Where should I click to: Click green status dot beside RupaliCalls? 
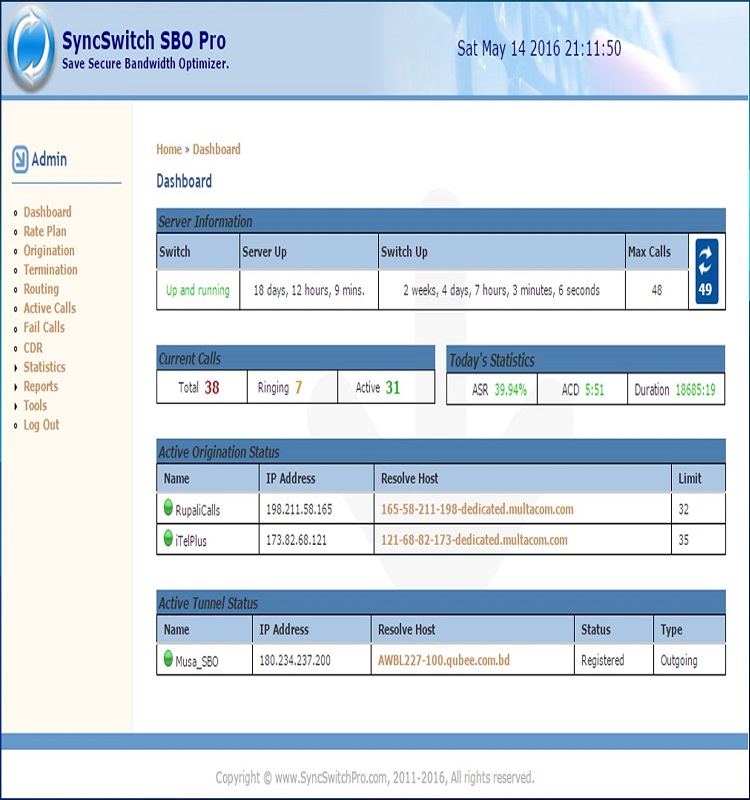(168, 508)
